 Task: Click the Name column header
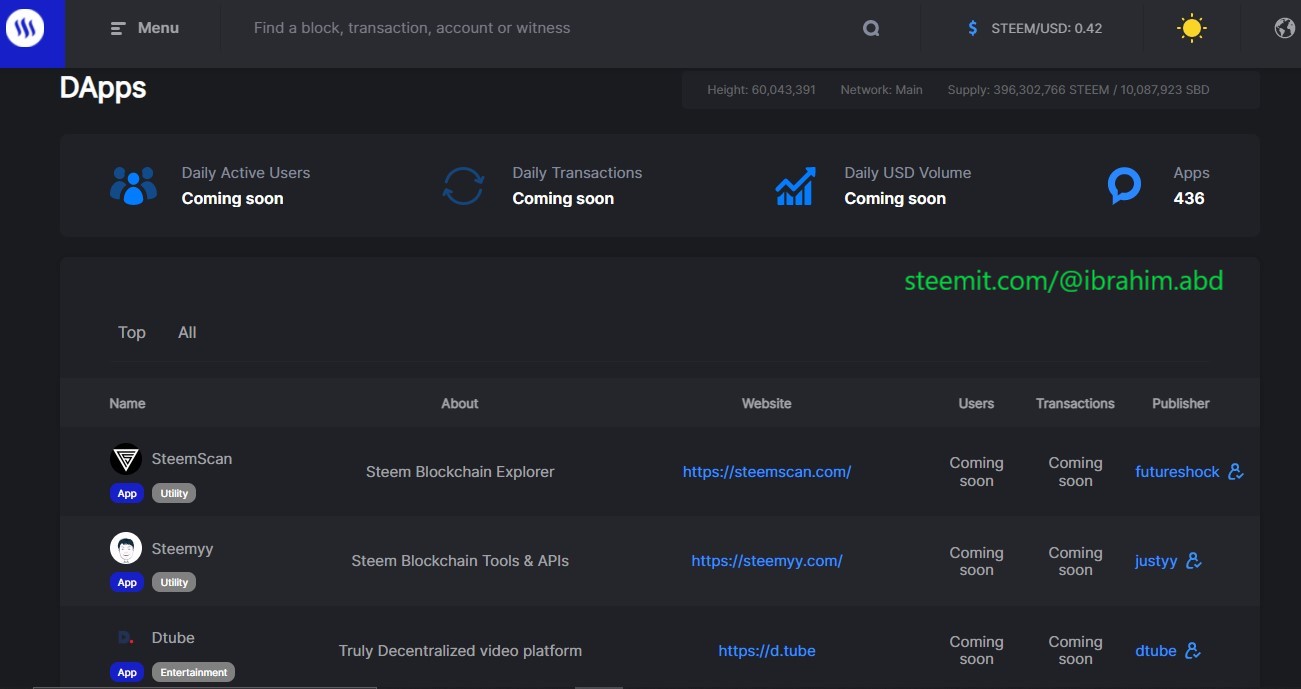point(127,403)
